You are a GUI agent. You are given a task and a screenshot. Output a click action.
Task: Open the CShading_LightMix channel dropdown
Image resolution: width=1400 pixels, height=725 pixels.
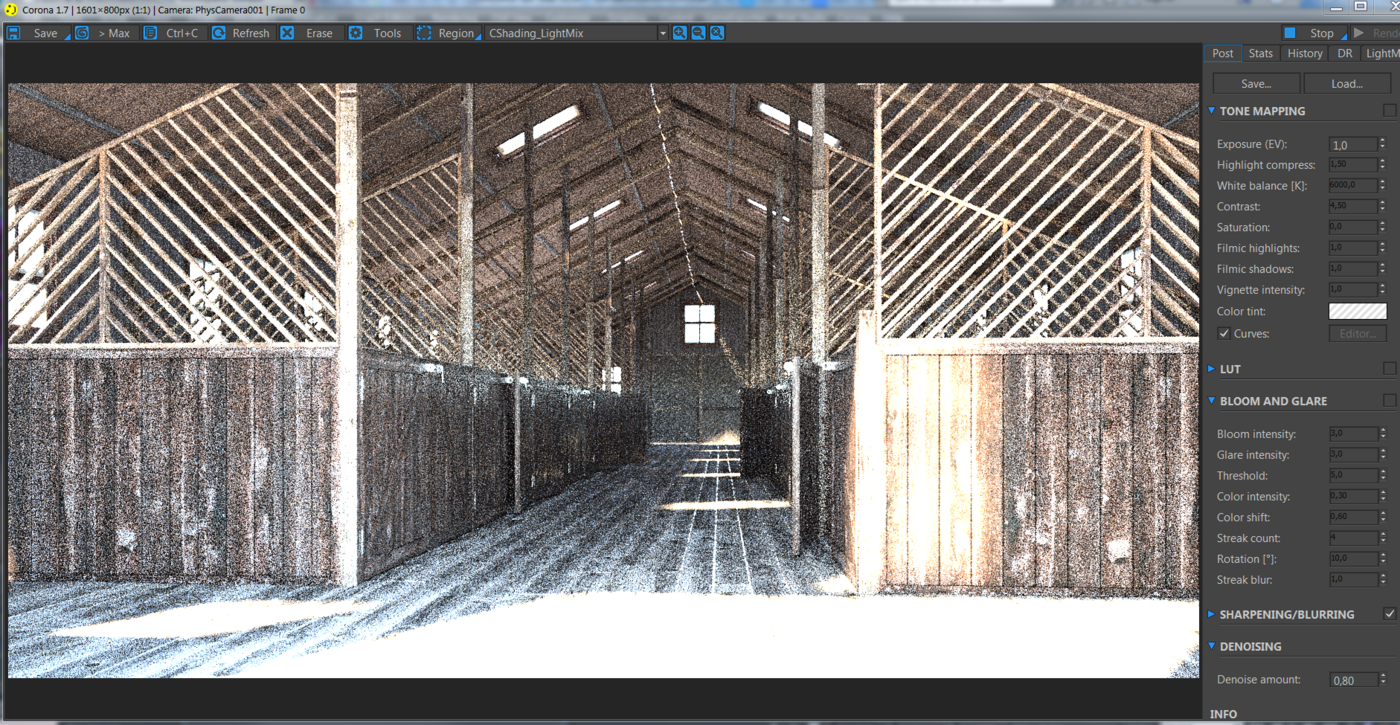click(576, 33)
